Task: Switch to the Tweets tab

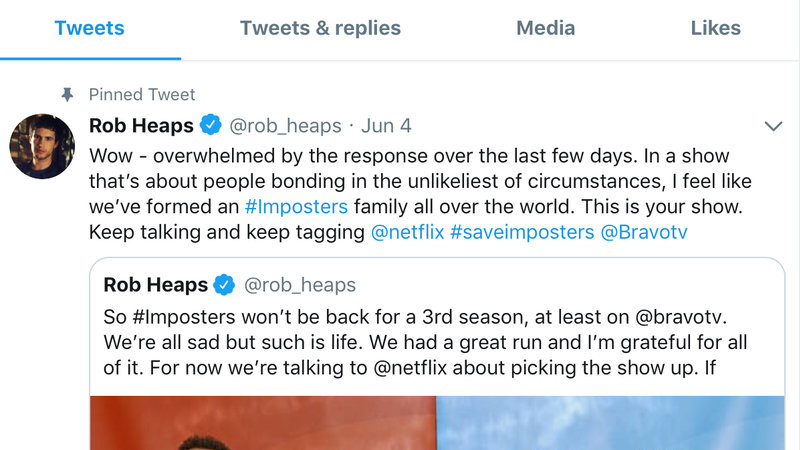Action: (90, 28)
